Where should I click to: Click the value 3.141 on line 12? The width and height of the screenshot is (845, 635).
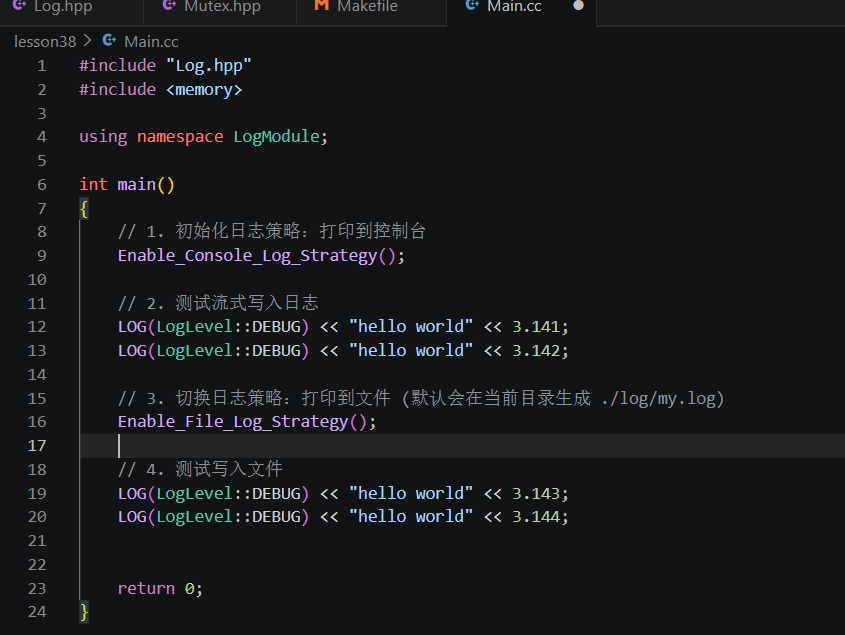536,327
